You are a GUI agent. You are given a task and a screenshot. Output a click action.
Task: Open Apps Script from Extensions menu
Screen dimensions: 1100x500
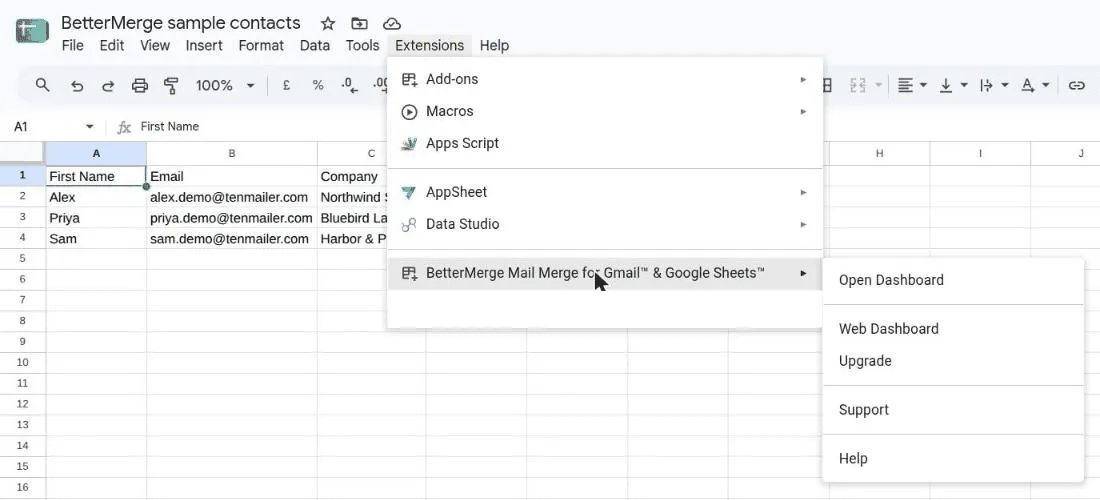click(x=605, y=144)
